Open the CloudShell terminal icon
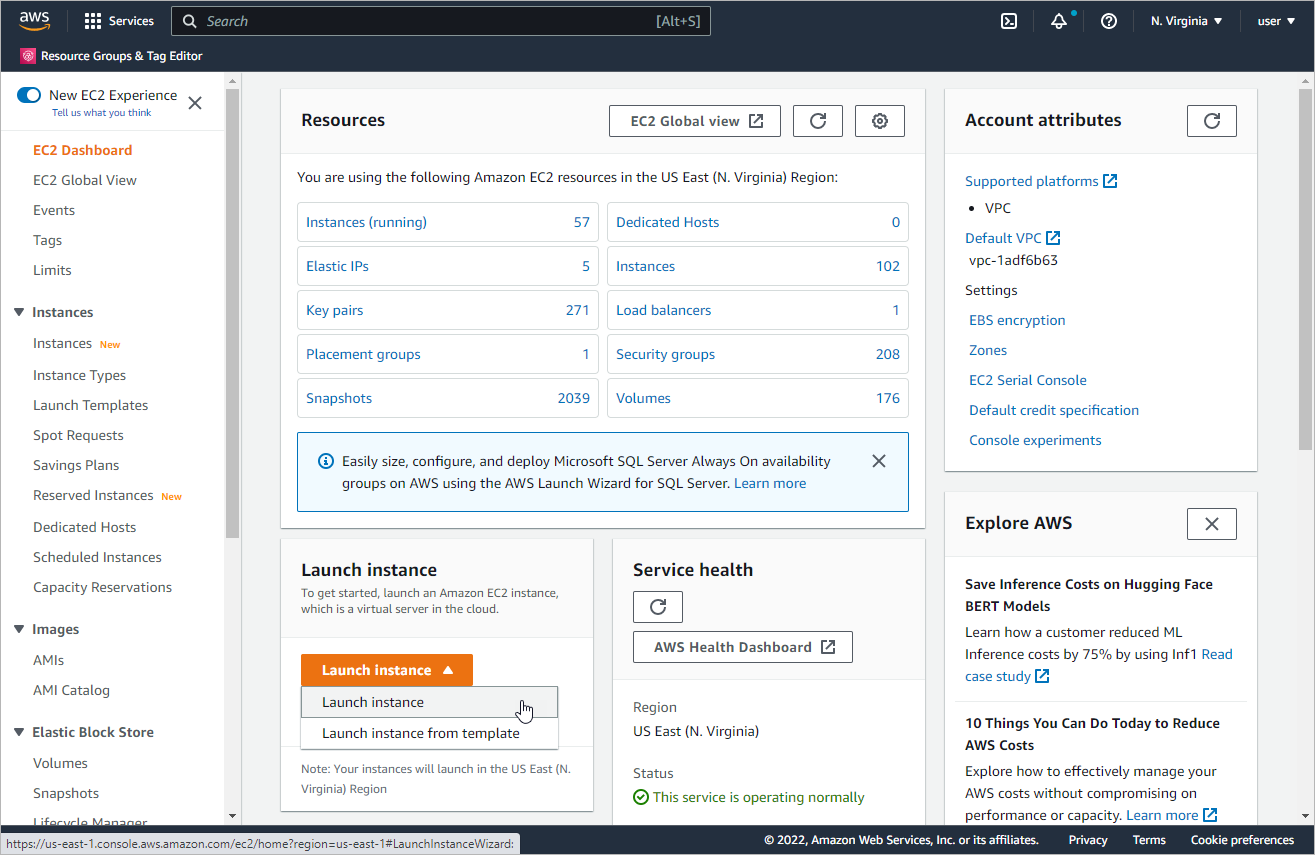The image size is (1315, 855). pyautogui.click(x=1009, y=21)
